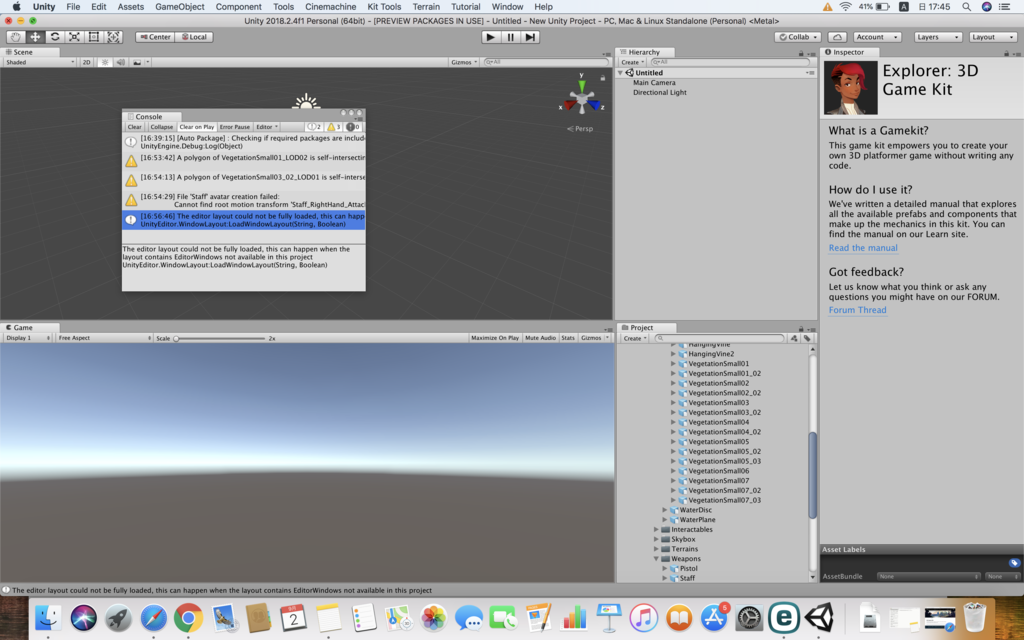Toggle Mute Audio in Game view

tap(540, 338)
